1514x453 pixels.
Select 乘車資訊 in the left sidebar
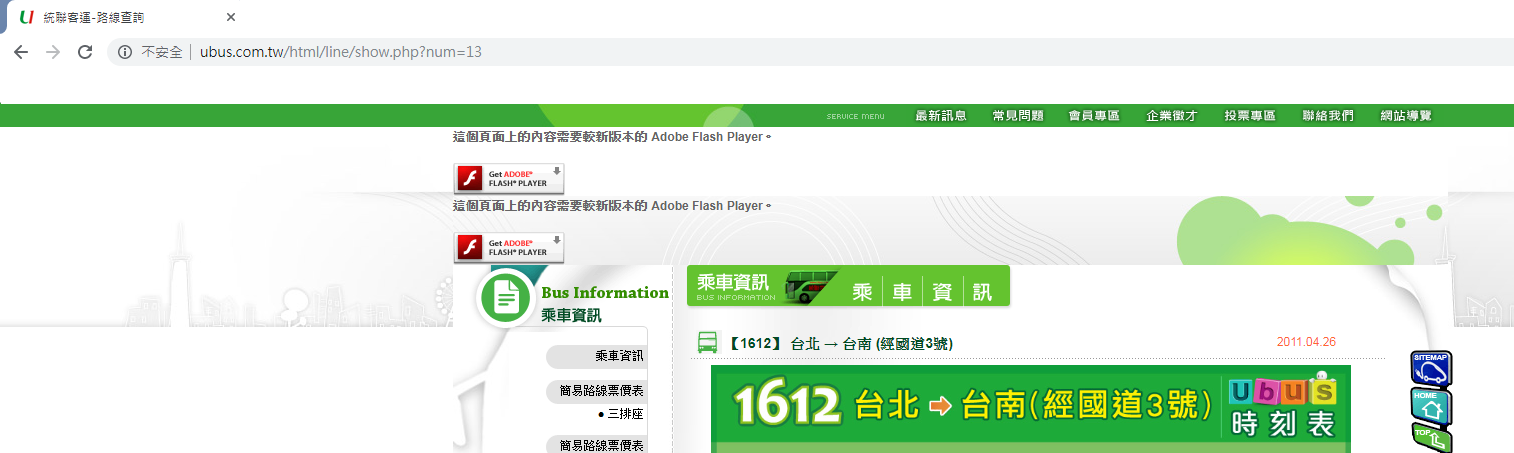coord(597,357)
